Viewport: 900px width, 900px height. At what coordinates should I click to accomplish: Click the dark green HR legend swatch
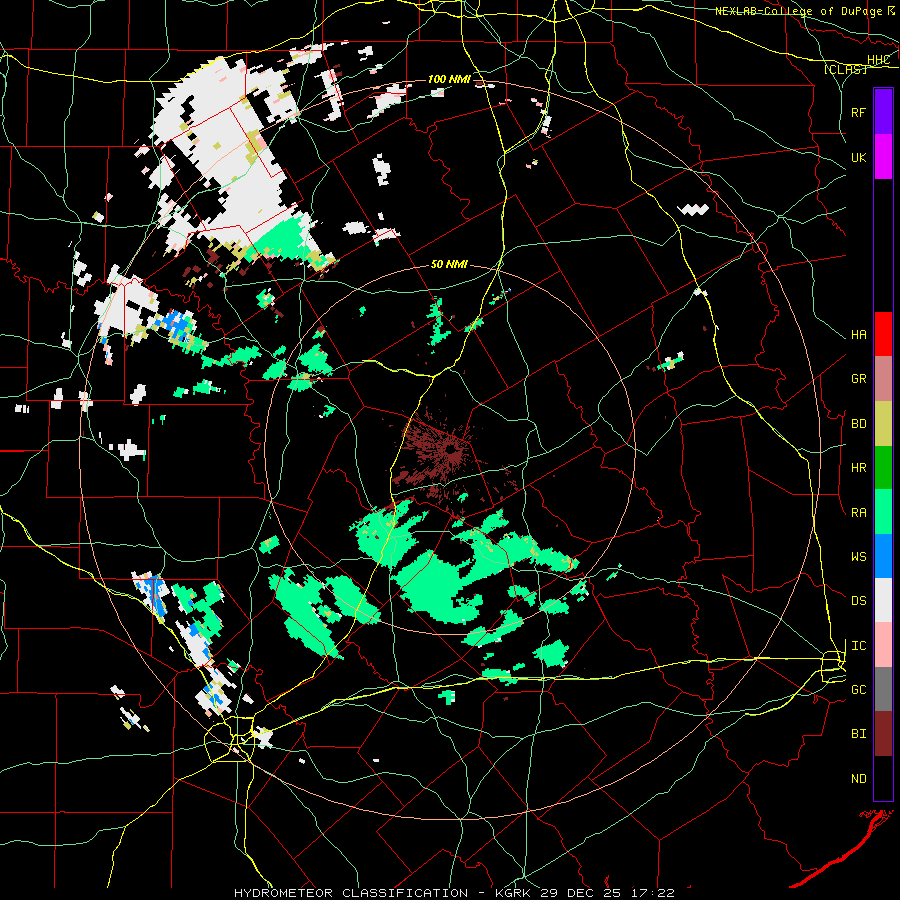click(x=883, y=468)
